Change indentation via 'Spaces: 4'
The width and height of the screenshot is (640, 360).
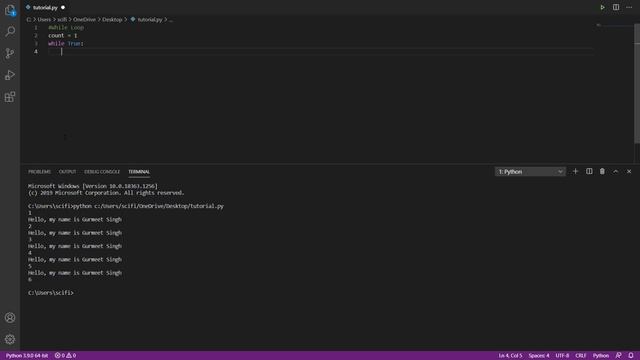tap(539, 356)
